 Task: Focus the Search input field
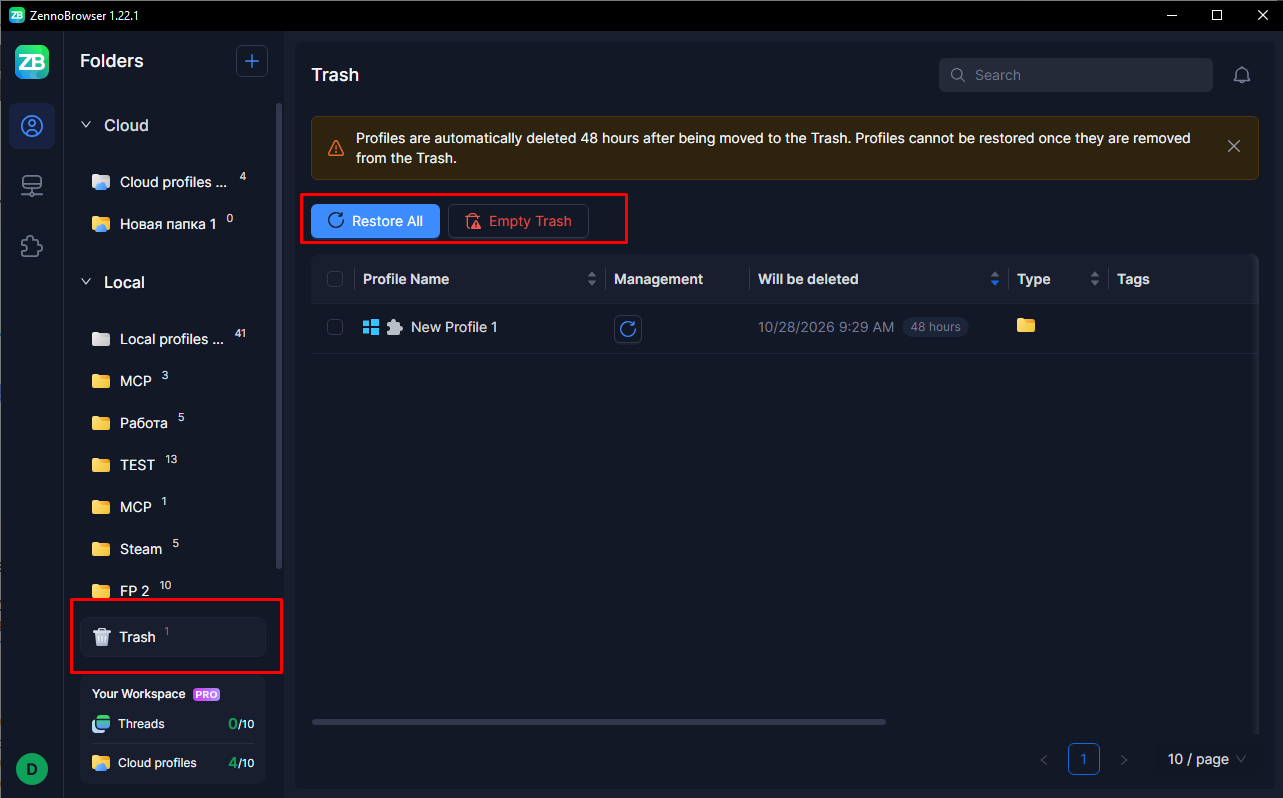1075,75
